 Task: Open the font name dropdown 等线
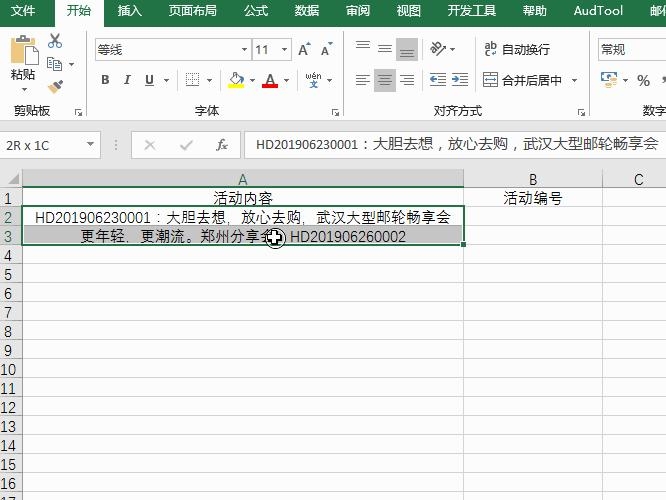(244, 50)
